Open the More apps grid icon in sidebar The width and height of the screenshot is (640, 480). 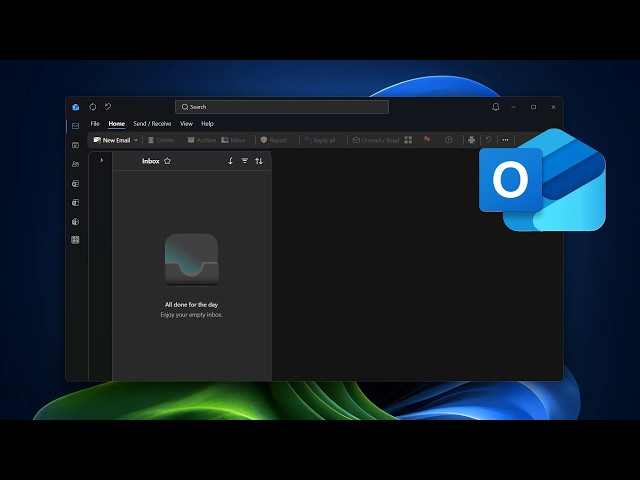coord(76,240)
